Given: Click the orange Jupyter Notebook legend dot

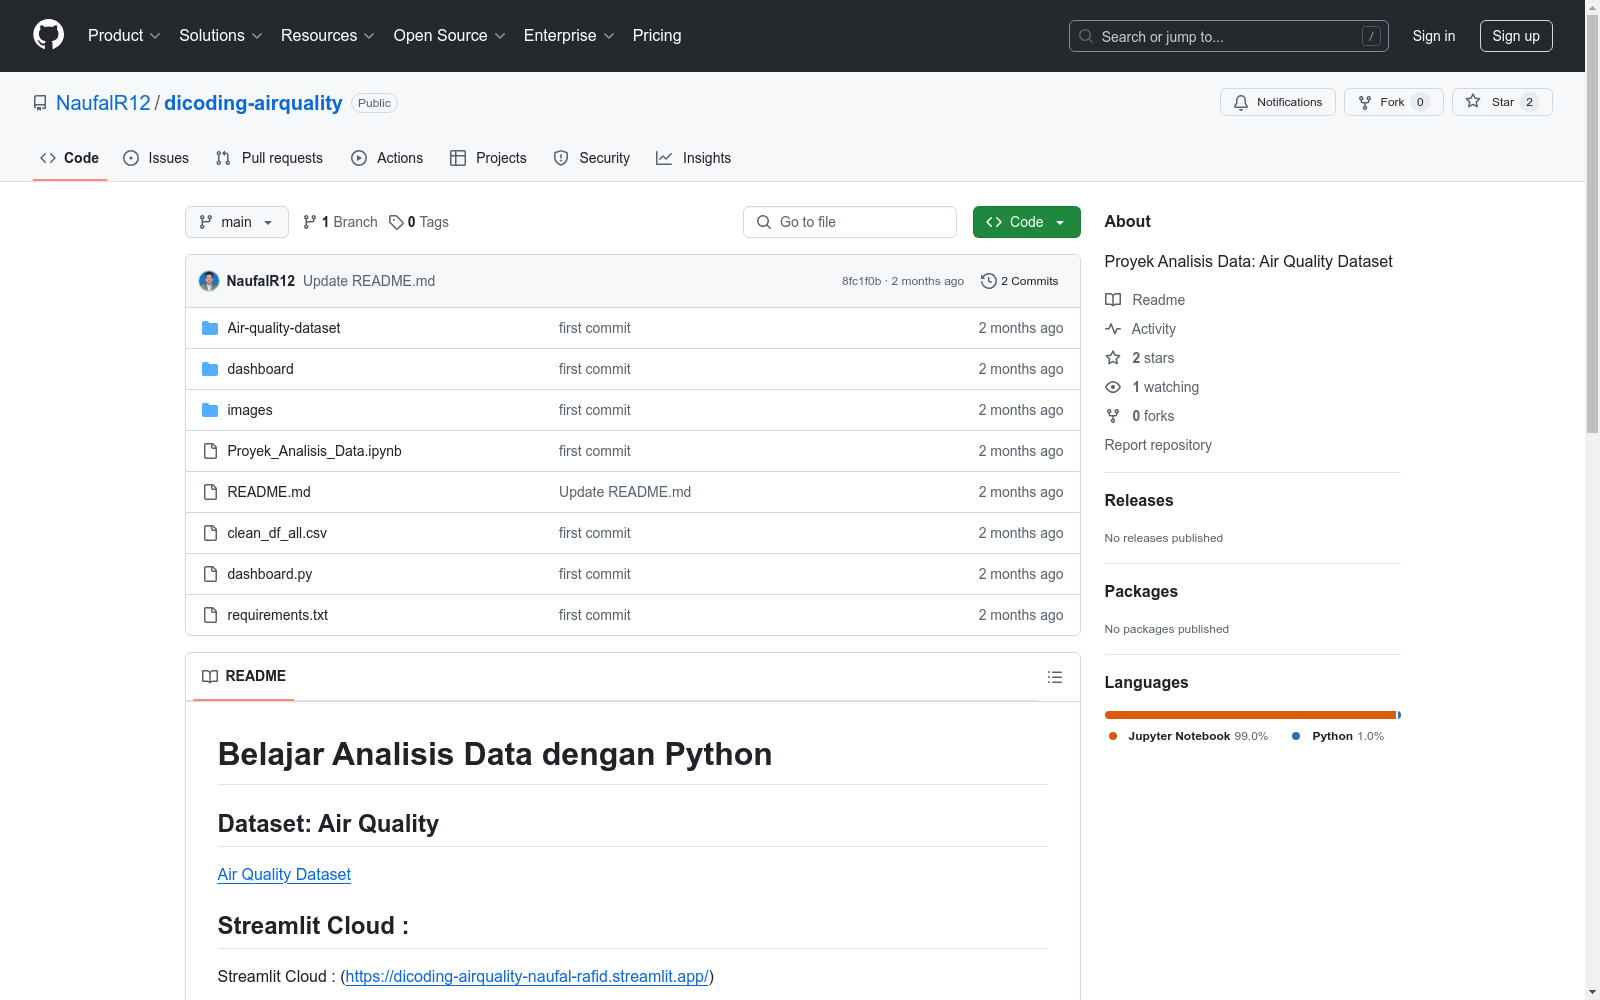Looking at the screenshot, I should point(1113,736).
